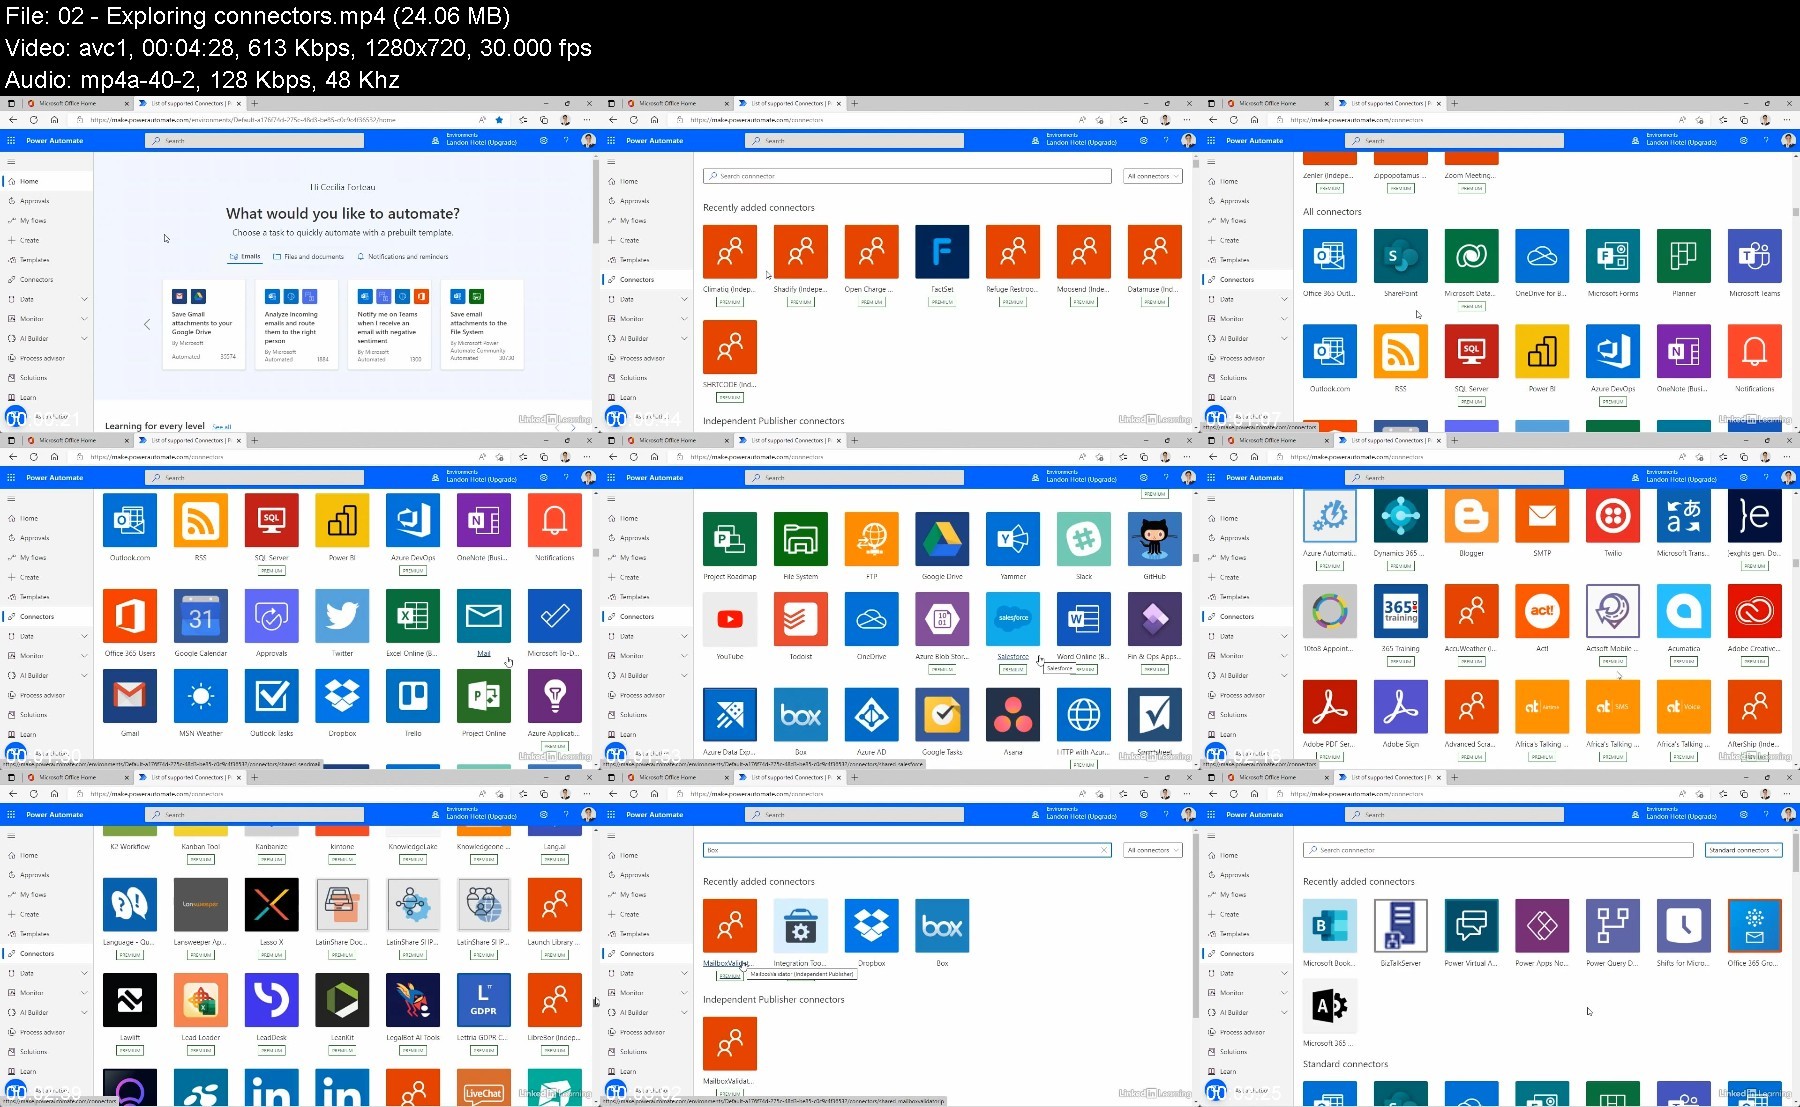Open the FactSet connector tile
The image size is (1800, 1107).
tap(942, 252)
